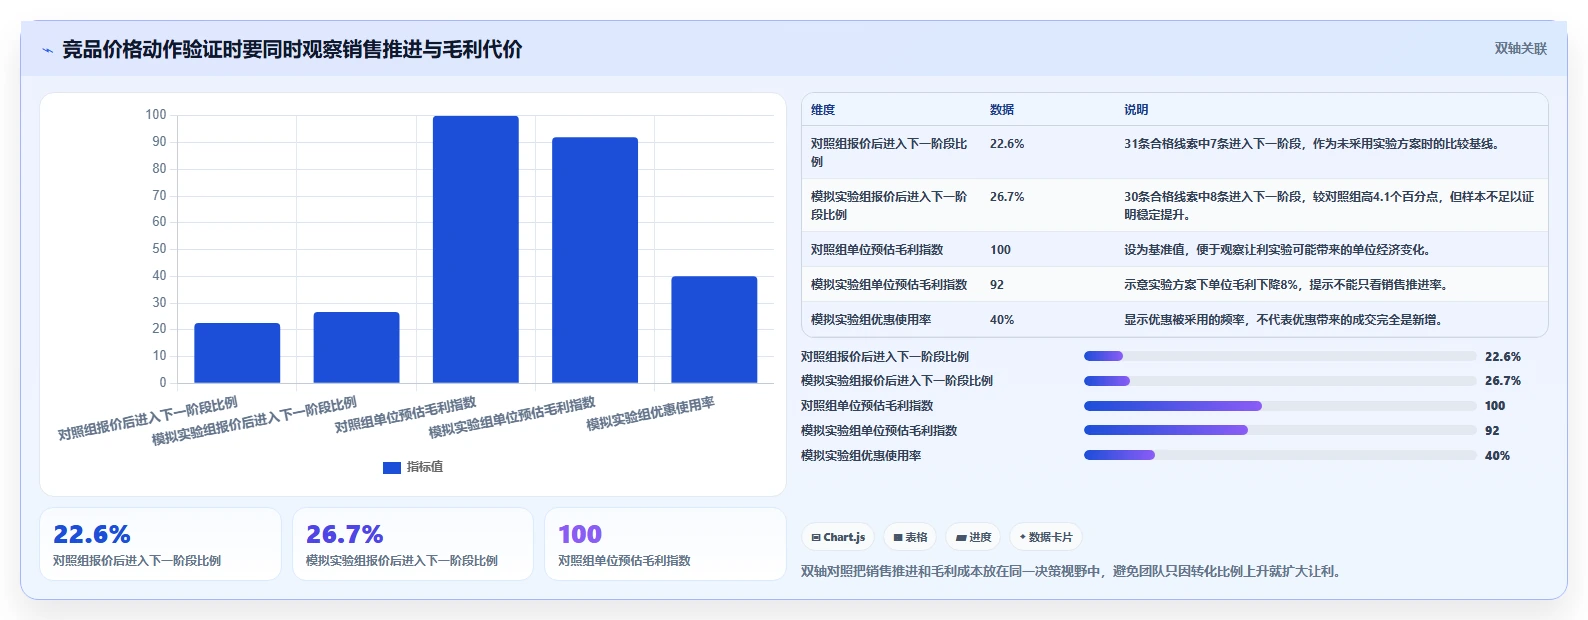Click table cell 对照组报价后进入下一阶段比例

(890, 152)
